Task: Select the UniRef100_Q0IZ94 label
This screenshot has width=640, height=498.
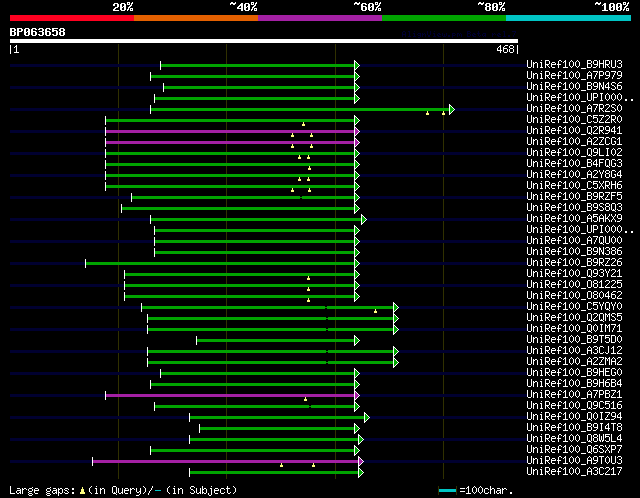Action: click(574, 417)
